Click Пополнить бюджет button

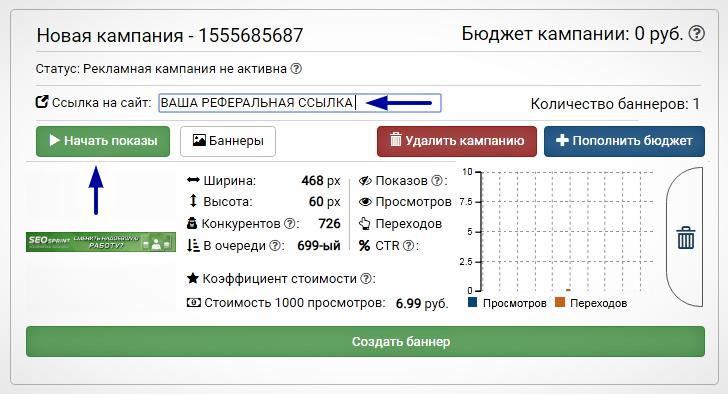click(624, 141)
